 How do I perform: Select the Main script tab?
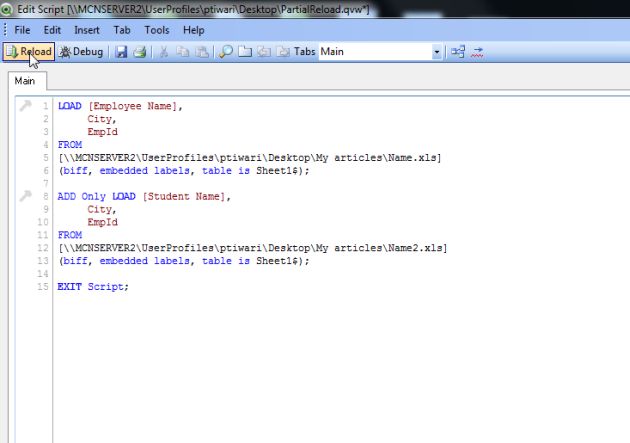(x=27, y=81)
